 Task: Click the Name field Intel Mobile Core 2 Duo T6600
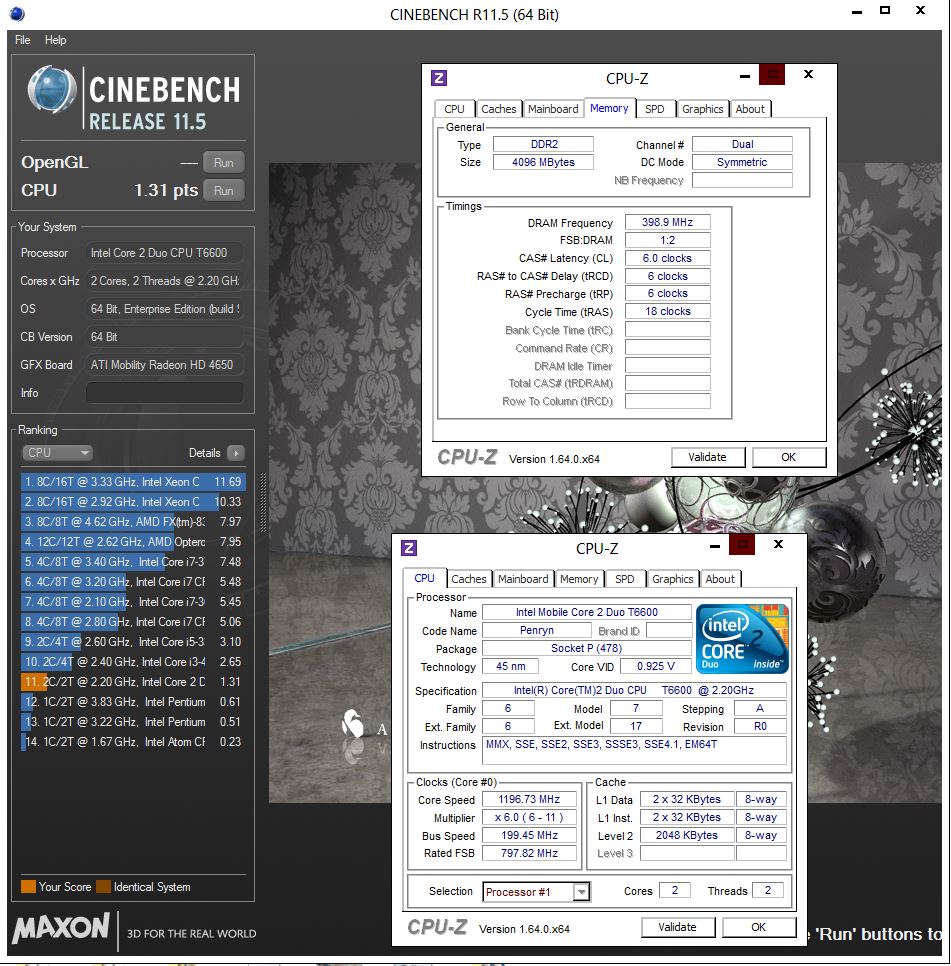(x=586, y=612)
